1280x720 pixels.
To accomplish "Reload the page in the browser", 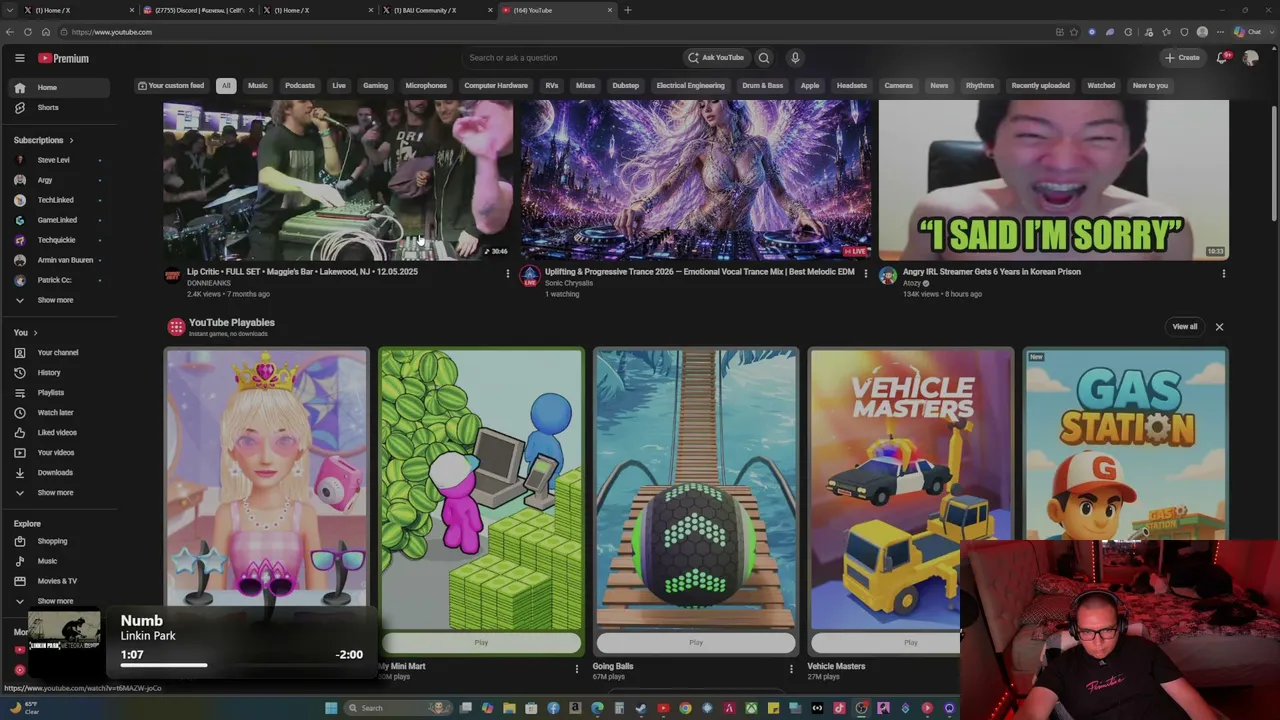I will [x=27, y=32].
